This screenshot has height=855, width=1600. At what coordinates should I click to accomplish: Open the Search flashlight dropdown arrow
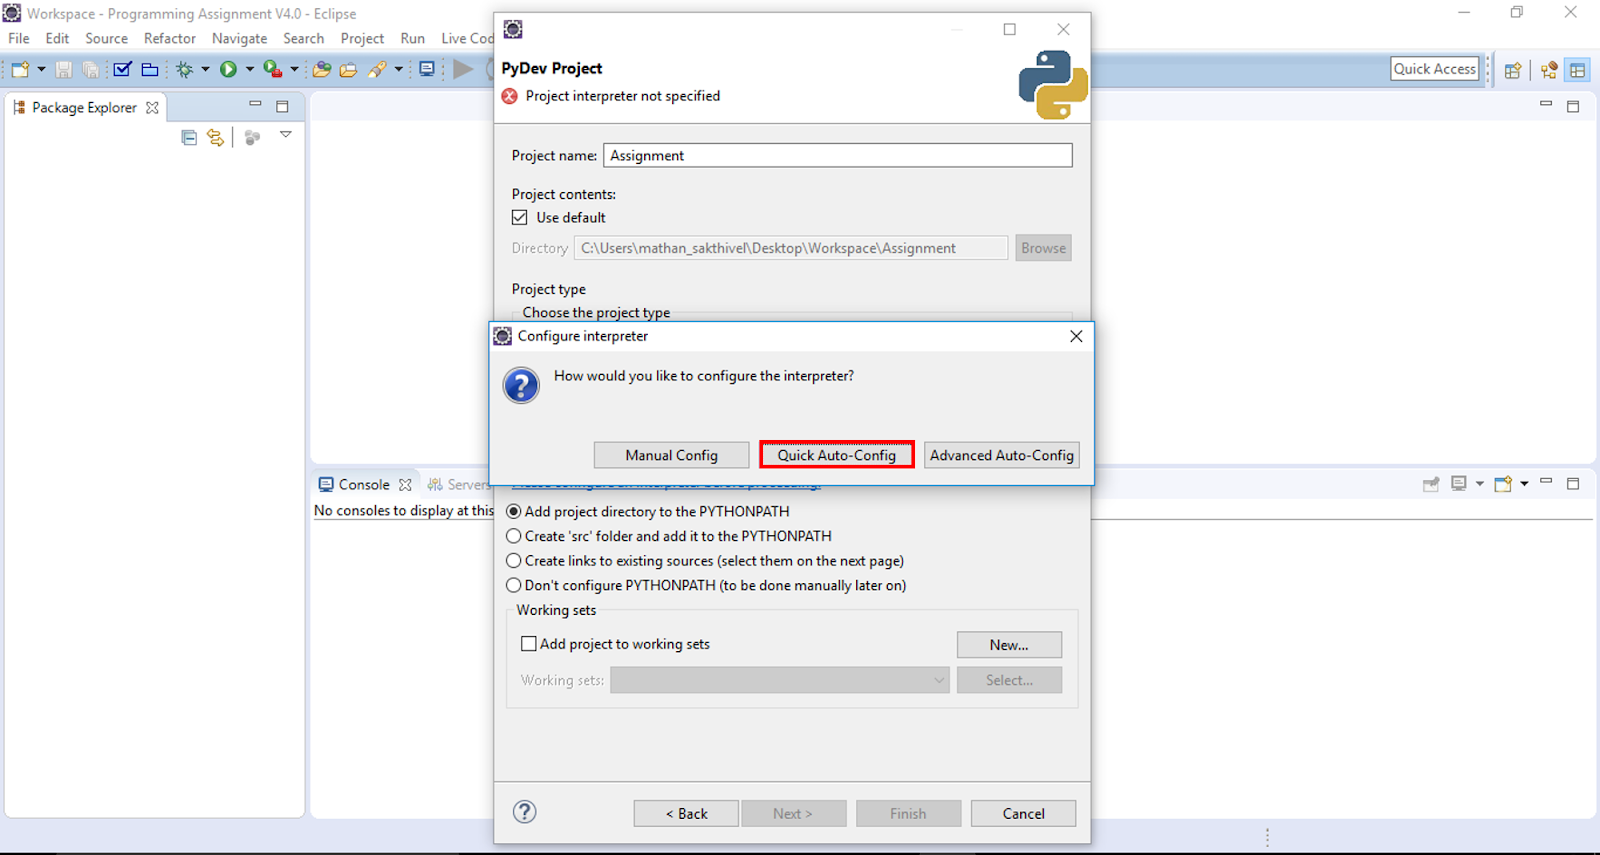398,69
